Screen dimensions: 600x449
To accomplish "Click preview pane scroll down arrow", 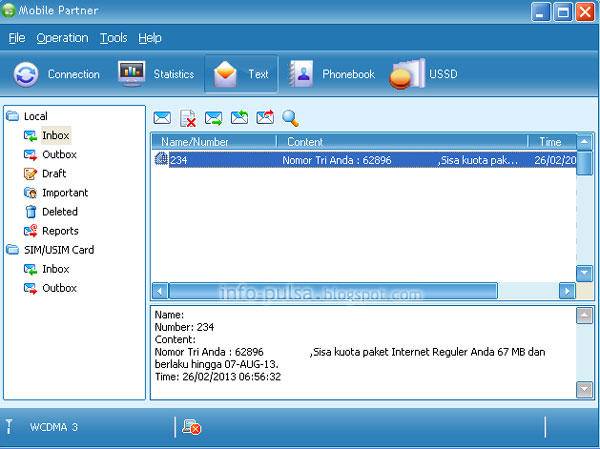I will (x=584, y=390).
